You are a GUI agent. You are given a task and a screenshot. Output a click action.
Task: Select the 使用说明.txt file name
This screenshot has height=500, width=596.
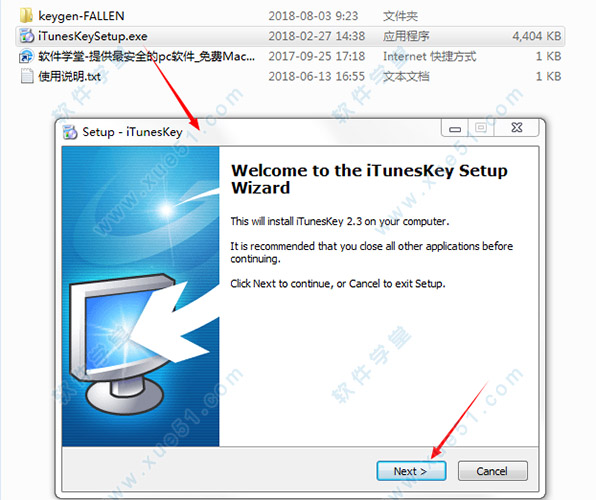70,76
